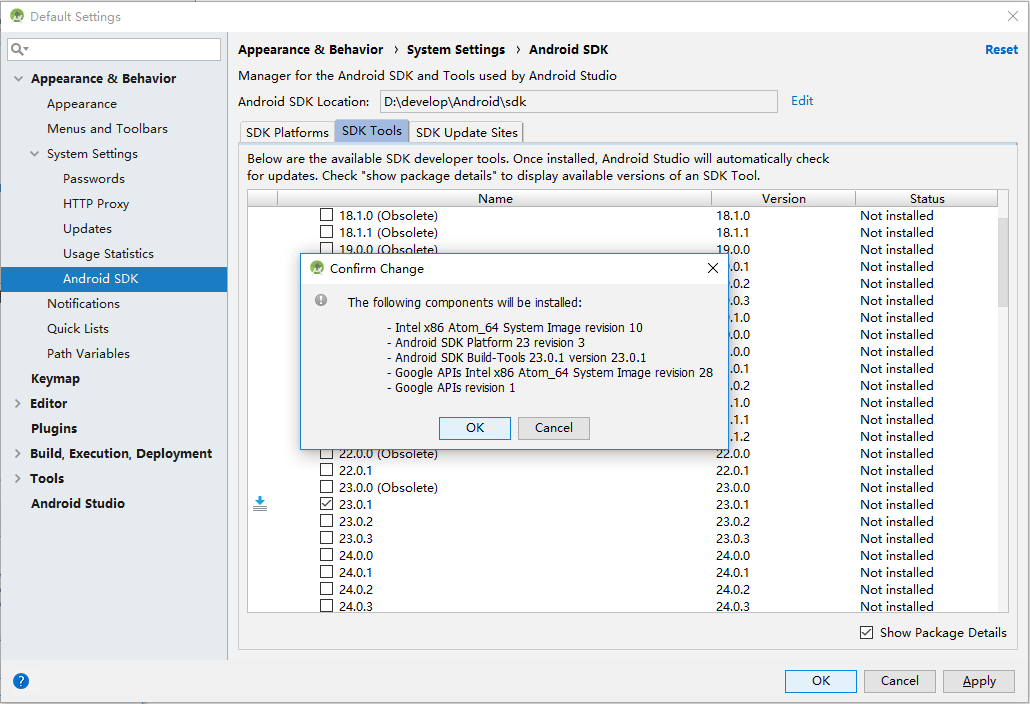
Task: Click the download icon beside 23.0.1
Action: 260,504
